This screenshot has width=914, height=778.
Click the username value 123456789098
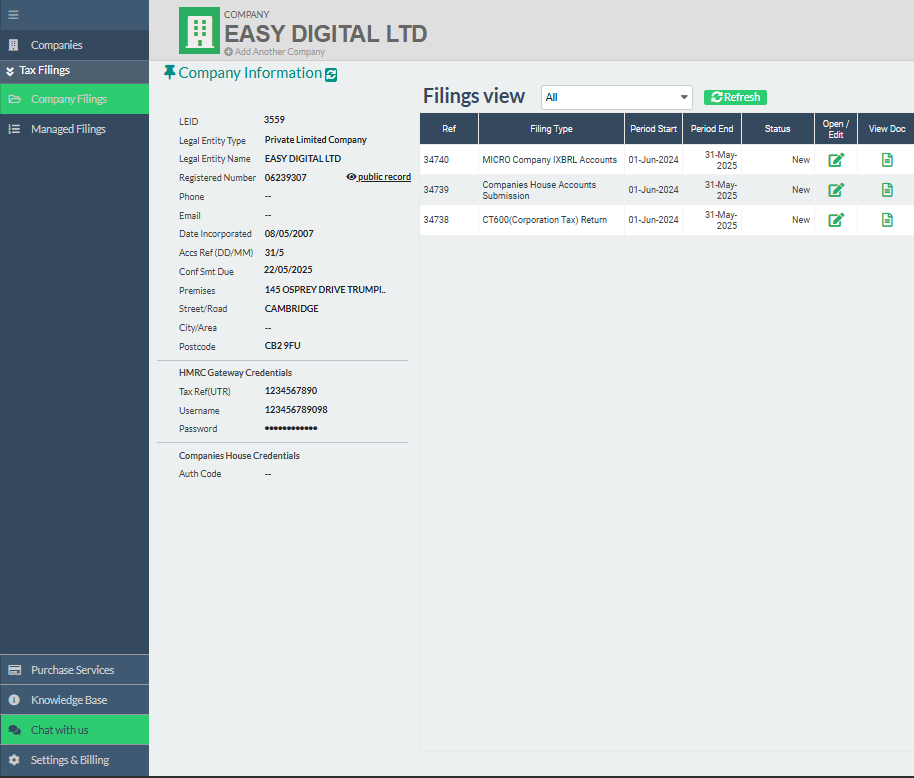pyautogui.click(x=296, y=410)
